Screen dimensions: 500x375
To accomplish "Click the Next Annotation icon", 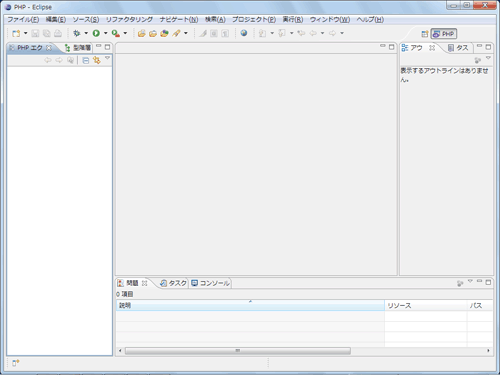I will pos(263,33).
